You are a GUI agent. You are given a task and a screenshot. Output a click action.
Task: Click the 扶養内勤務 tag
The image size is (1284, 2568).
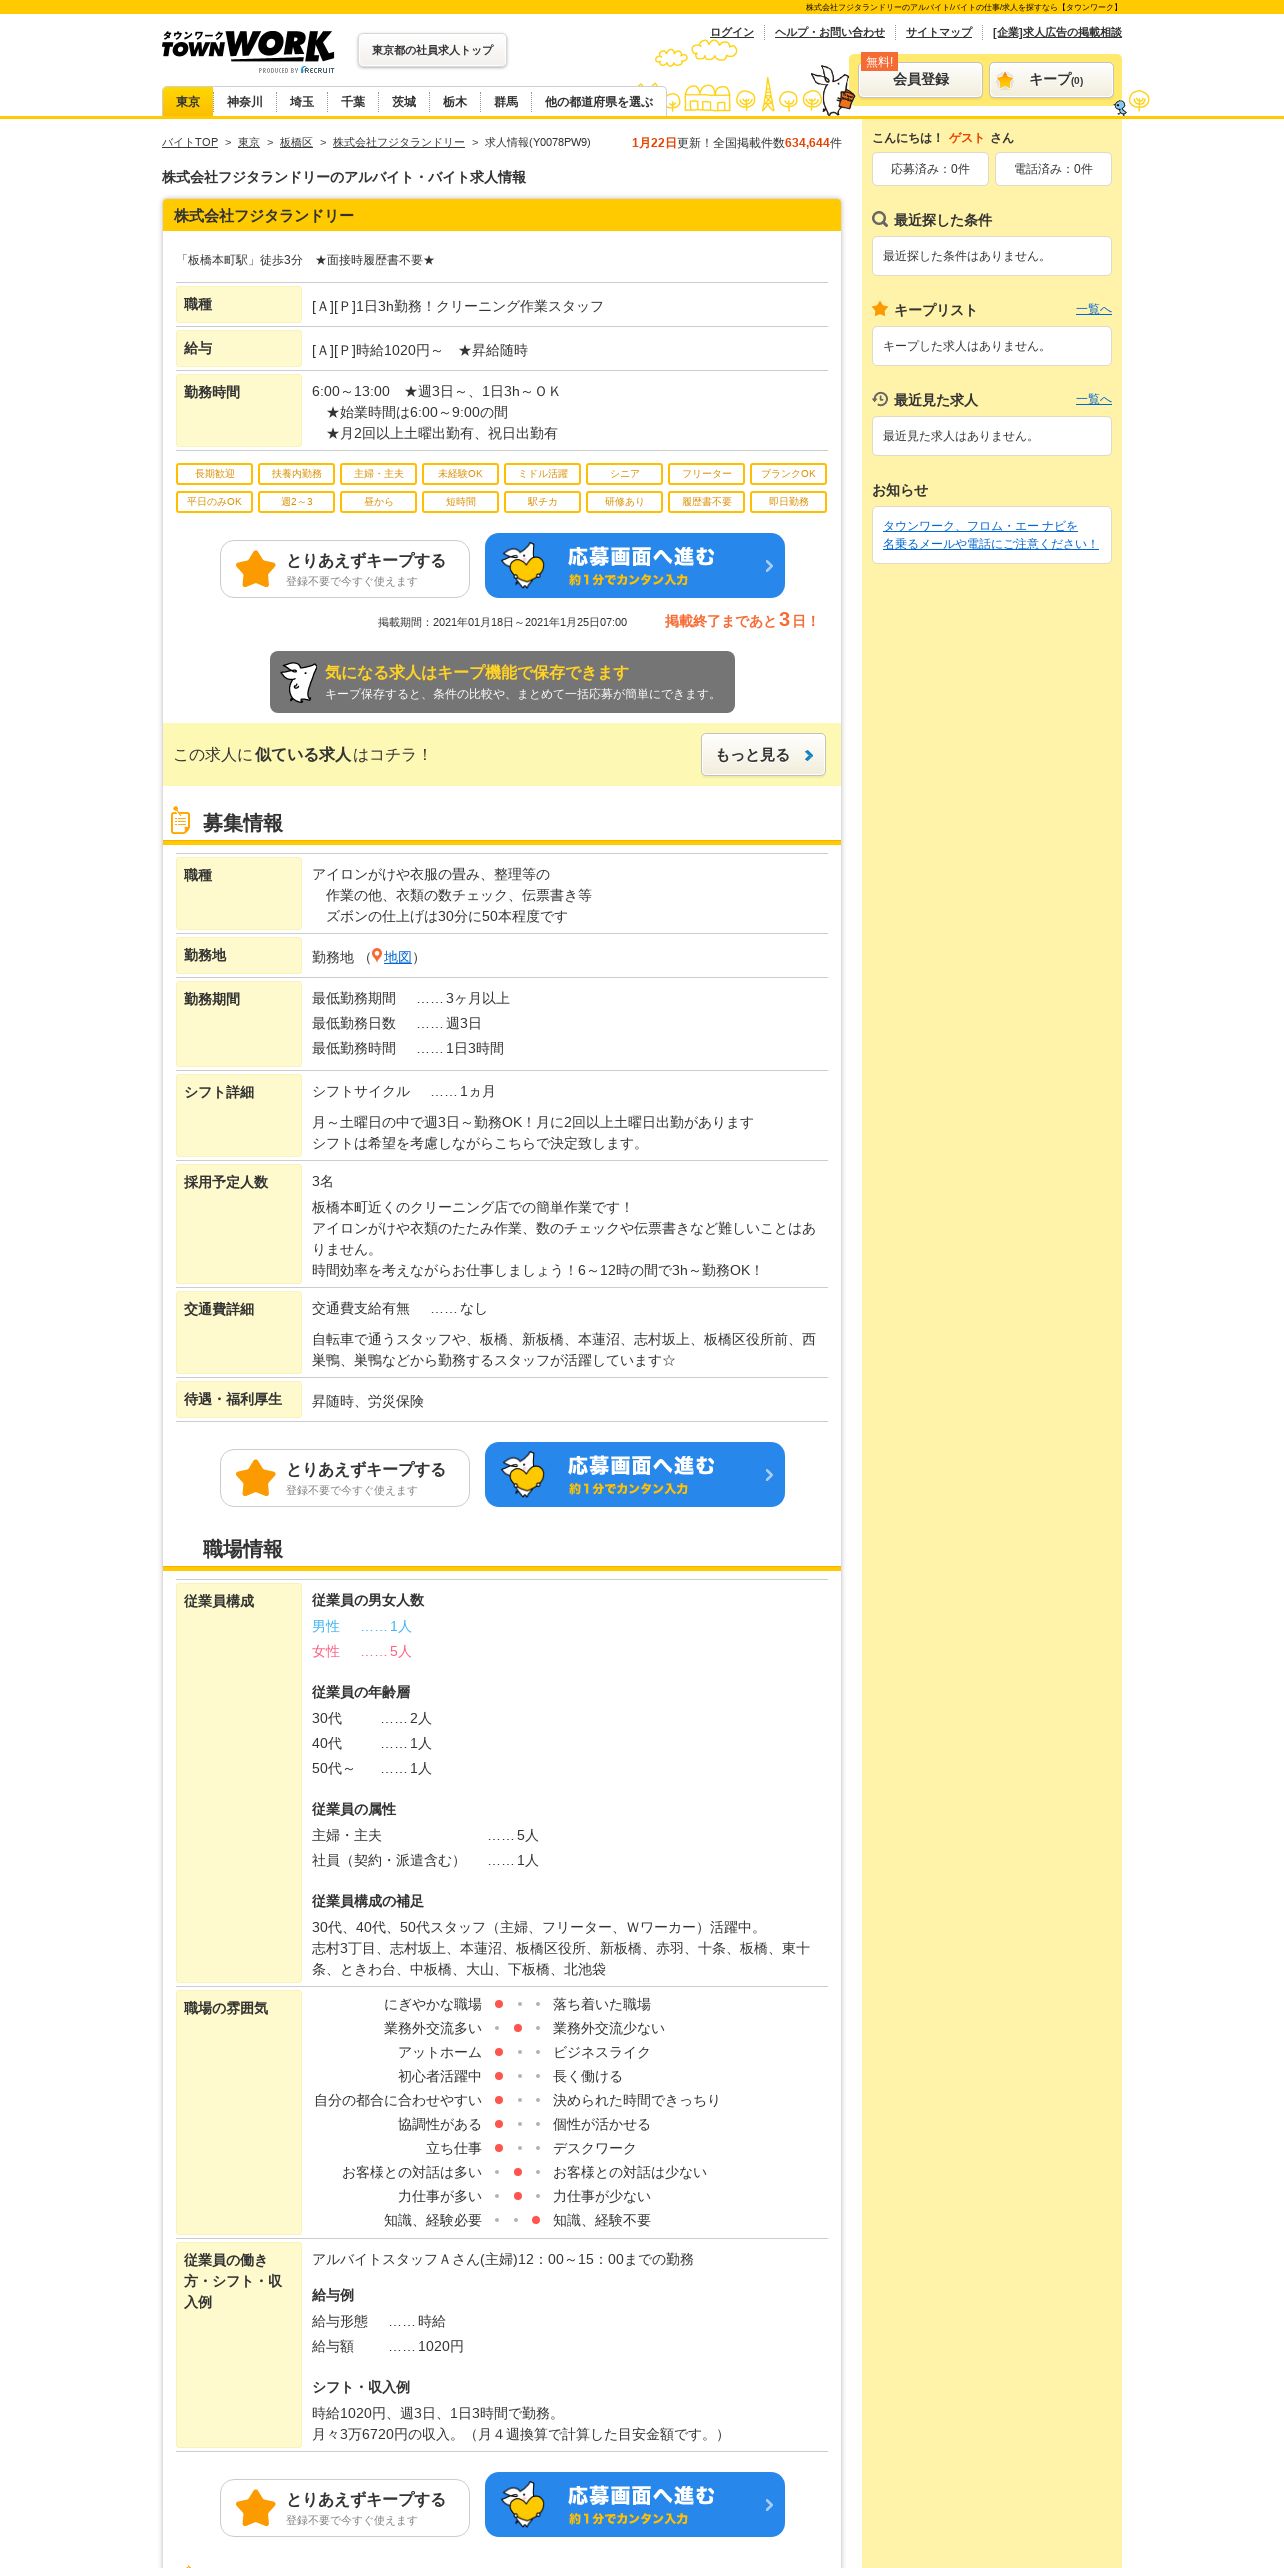(297, 474)
